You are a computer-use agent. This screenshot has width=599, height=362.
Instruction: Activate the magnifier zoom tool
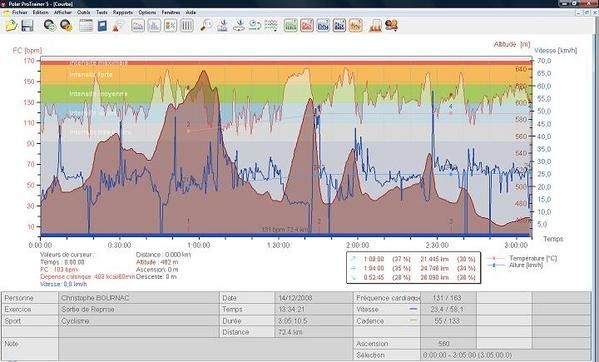point(206,26)
